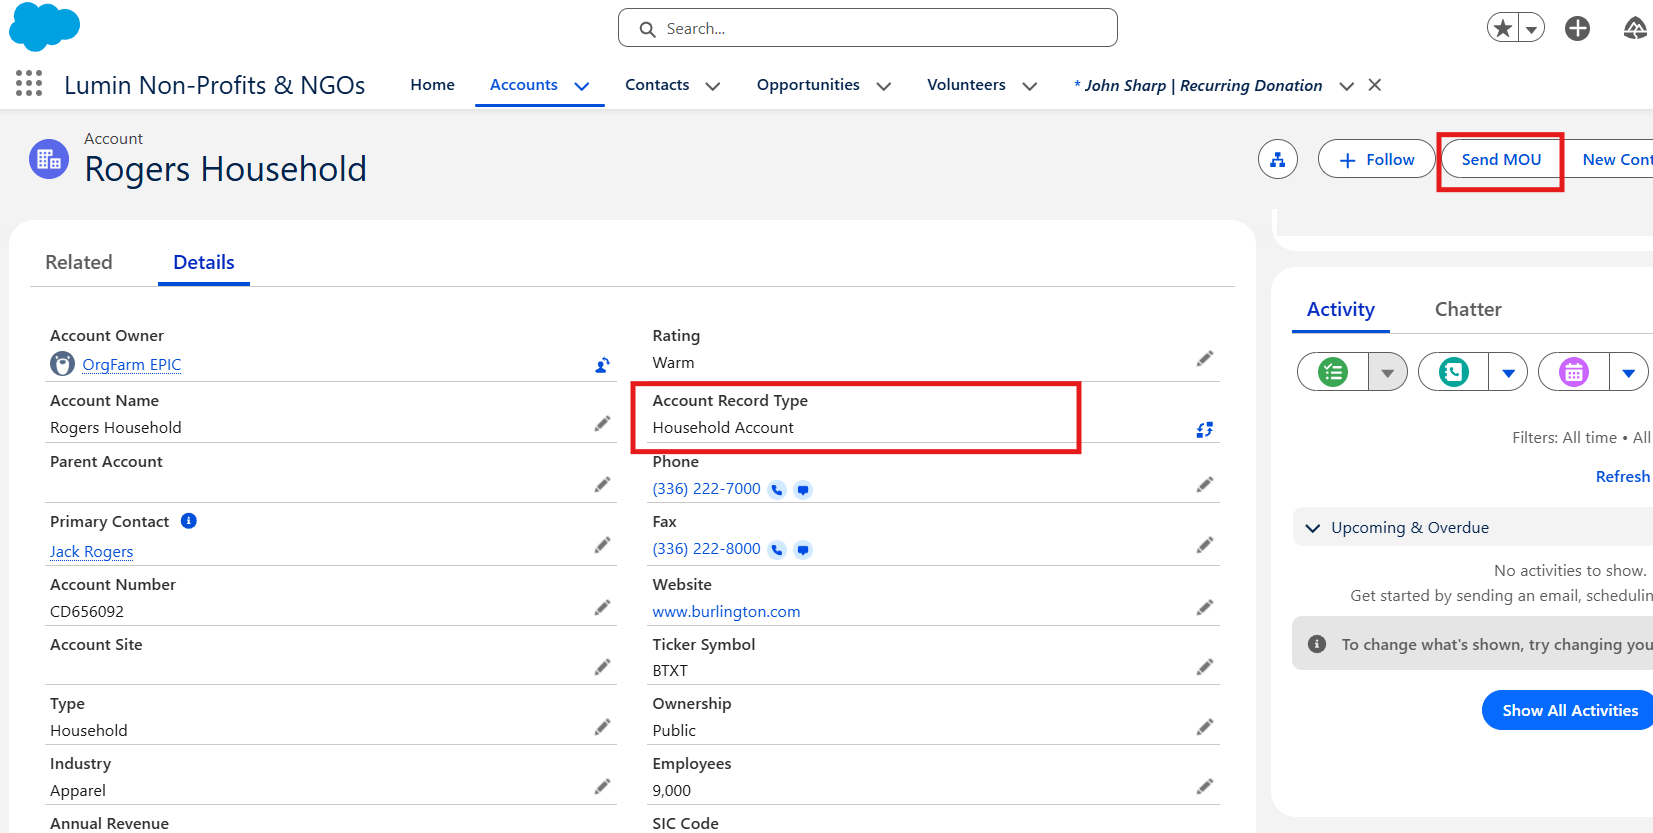Open the new task dropdown arrow
This screenshot has width=1653, height=833.
(1388, 372)
